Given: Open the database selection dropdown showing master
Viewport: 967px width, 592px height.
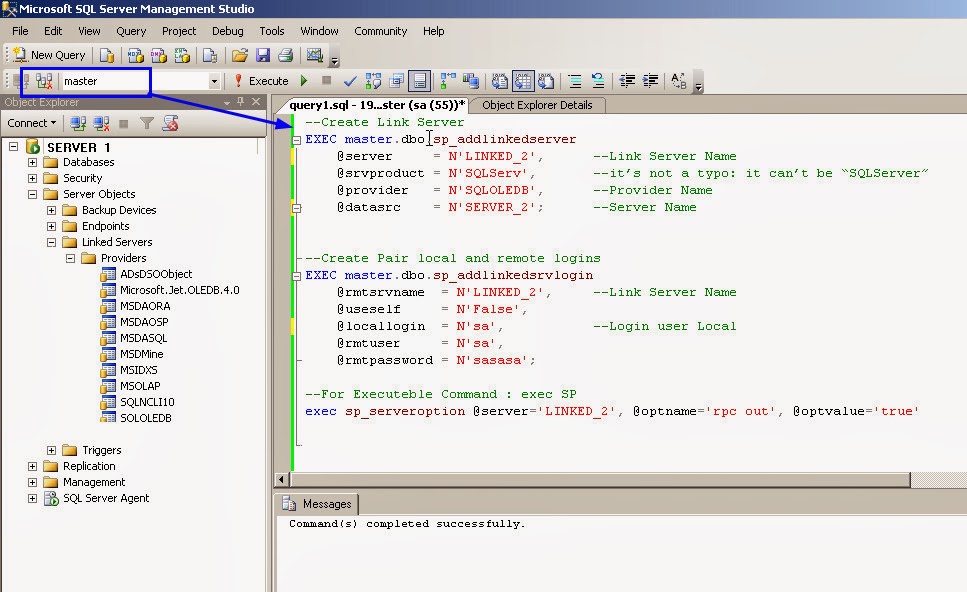Looking at the screenshot, I should pos(214,81).
